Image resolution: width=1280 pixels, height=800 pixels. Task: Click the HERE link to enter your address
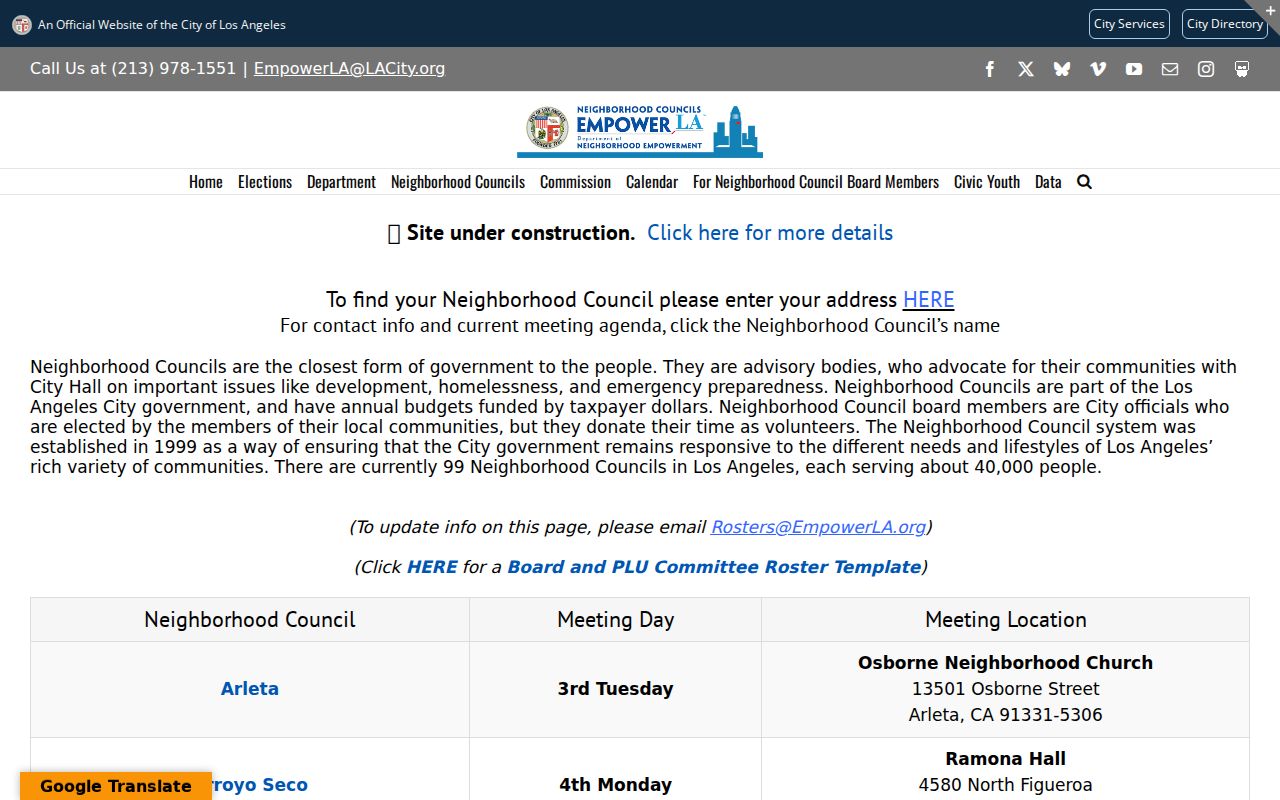coord(928,300)
